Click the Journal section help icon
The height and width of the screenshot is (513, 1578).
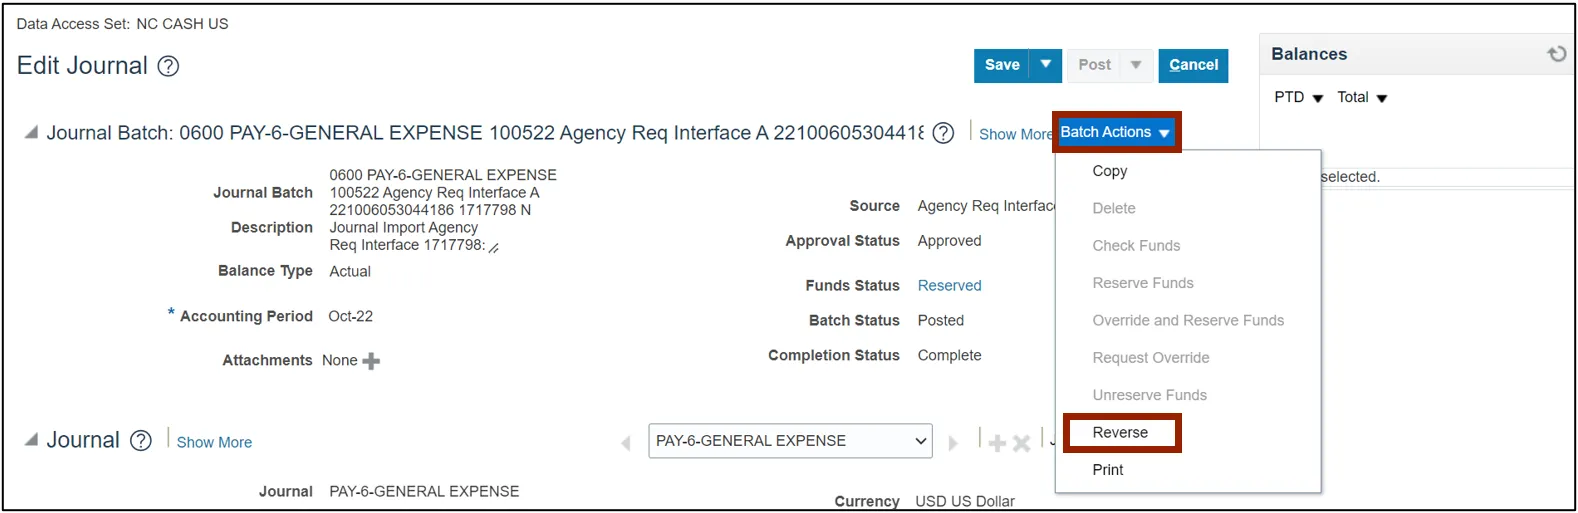tap(141, 441)
